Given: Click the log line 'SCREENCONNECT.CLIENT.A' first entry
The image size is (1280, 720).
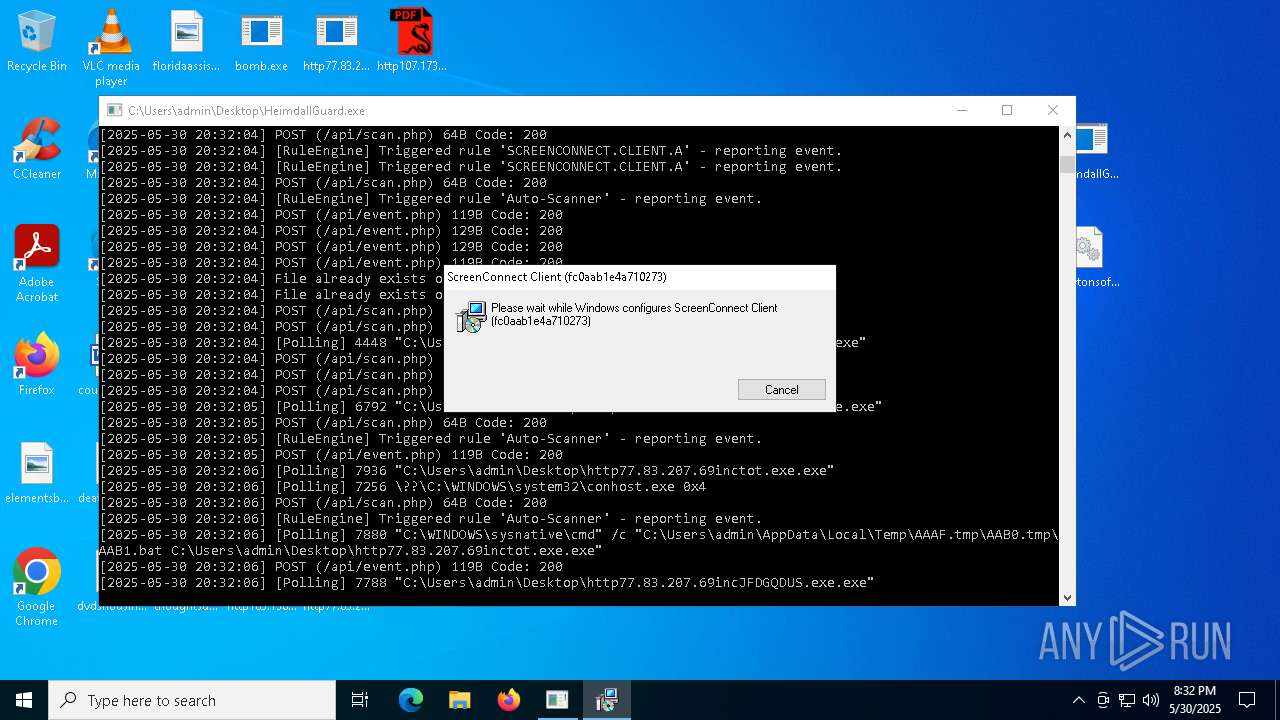Looking at the screenshot, I should (x=470, y=151).
